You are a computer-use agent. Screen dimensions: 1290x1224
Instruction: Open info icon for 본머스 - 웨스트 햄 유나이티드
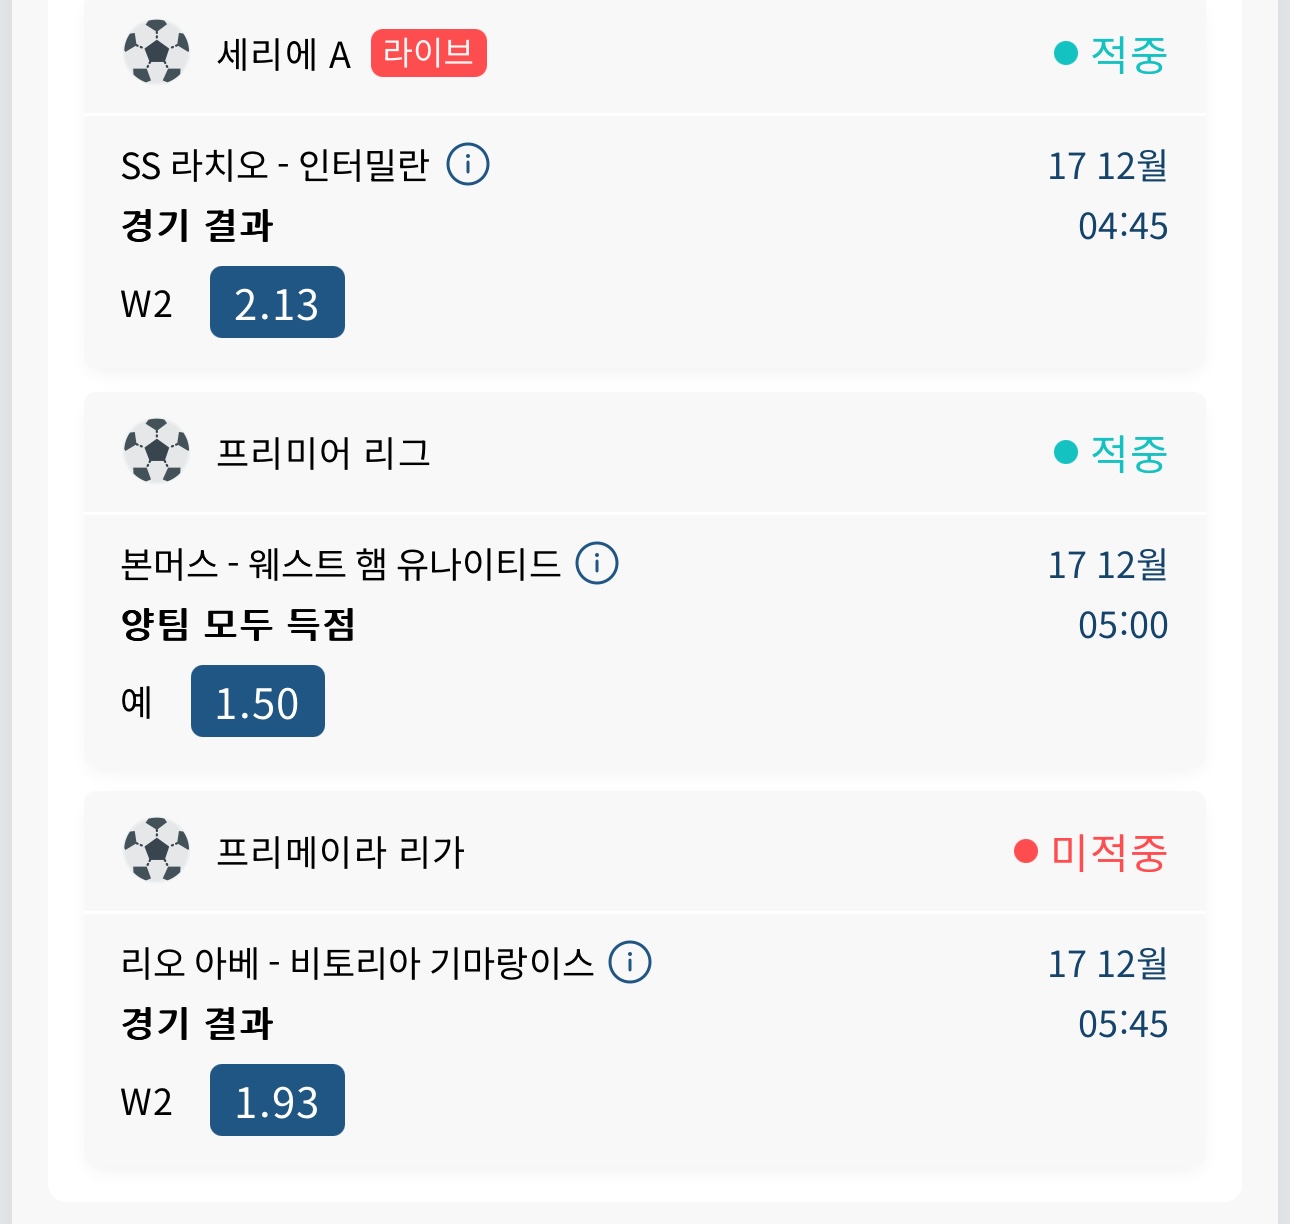coord(597,563)
